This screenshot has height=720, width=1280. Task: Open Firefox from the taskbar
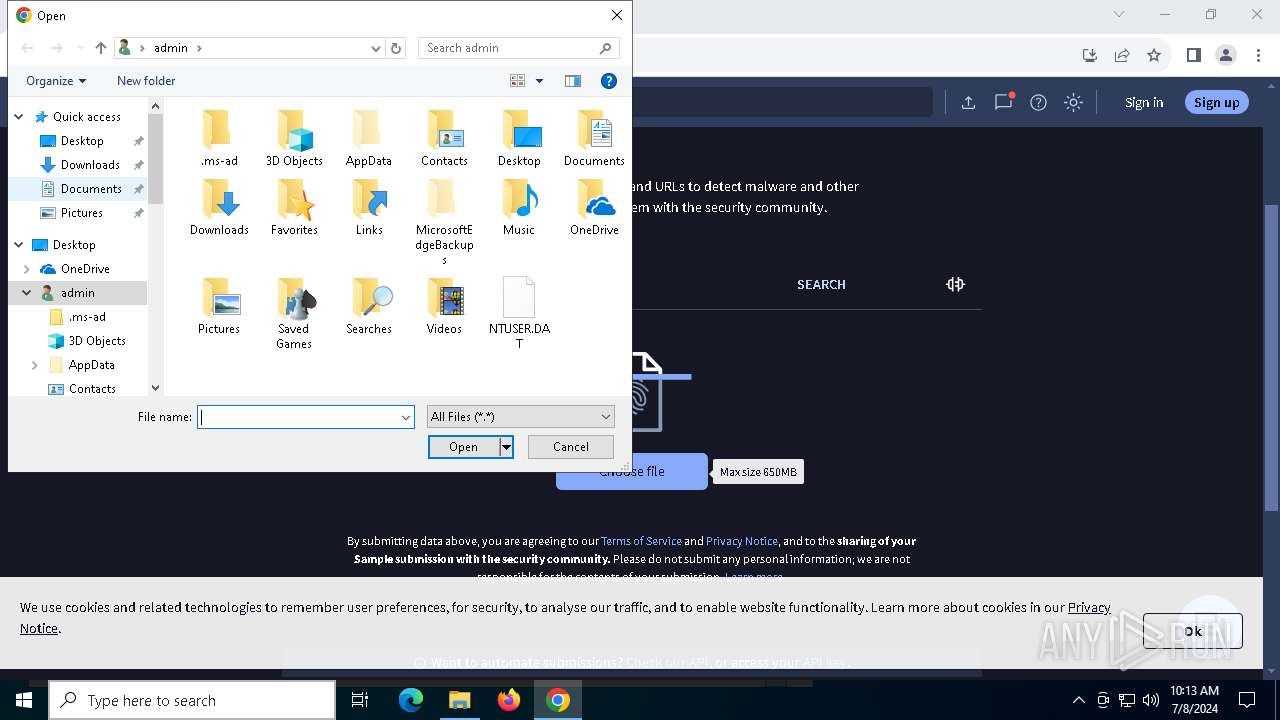pos(509,700)
